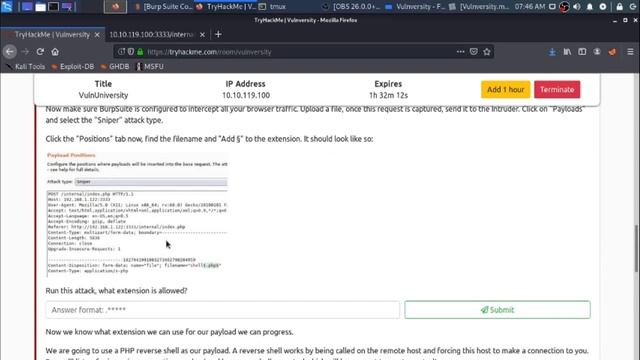Save the page to Pocket
This screenshot has height=360, width=640.
473,52
